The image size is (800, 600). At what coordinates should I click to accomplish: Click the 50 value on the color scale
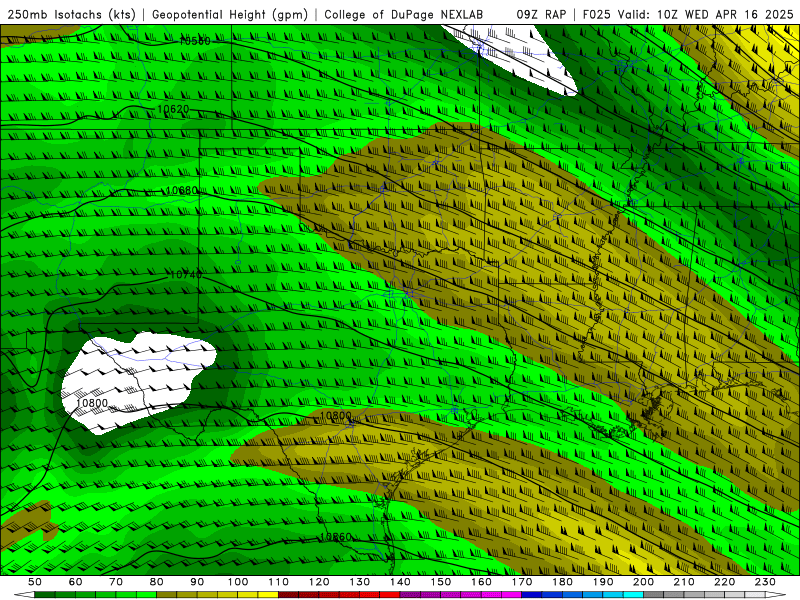coord(35,582)
